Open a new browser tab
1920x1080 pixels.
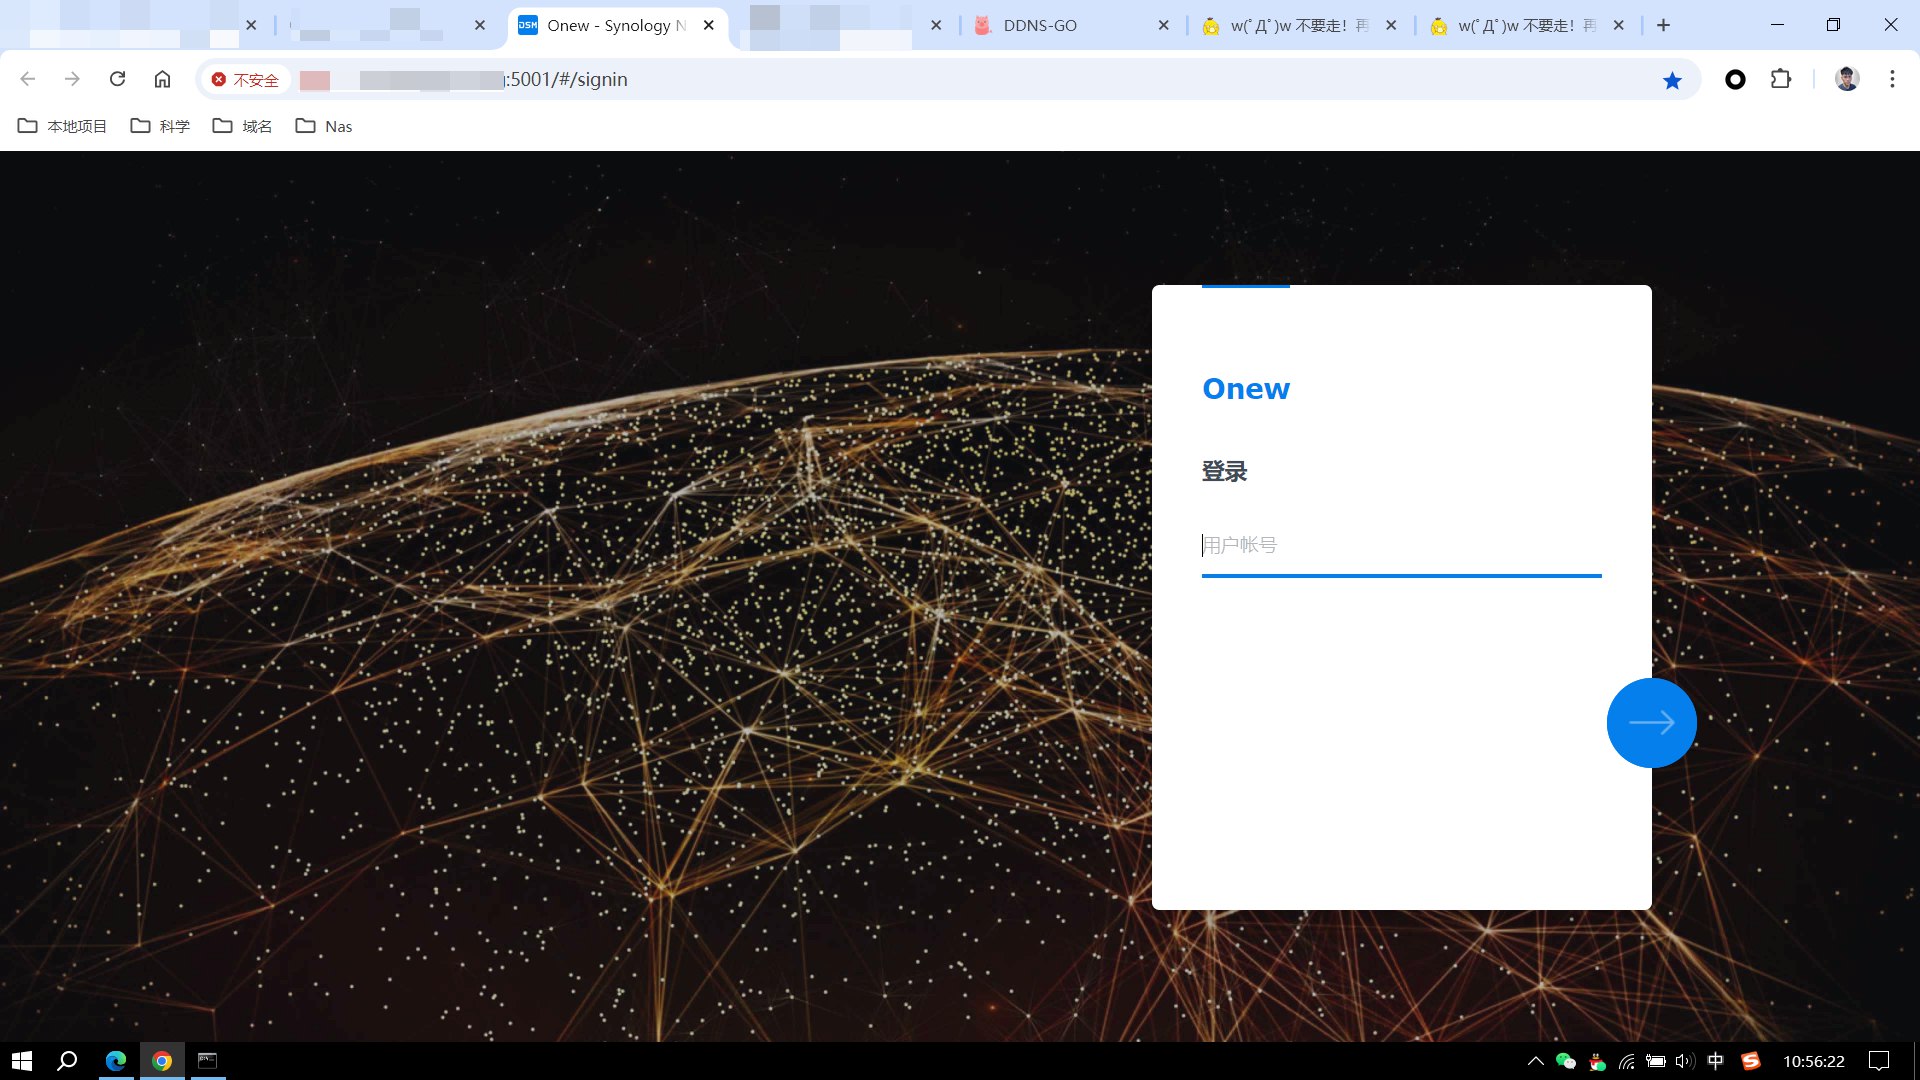[x=1663, y=26]
